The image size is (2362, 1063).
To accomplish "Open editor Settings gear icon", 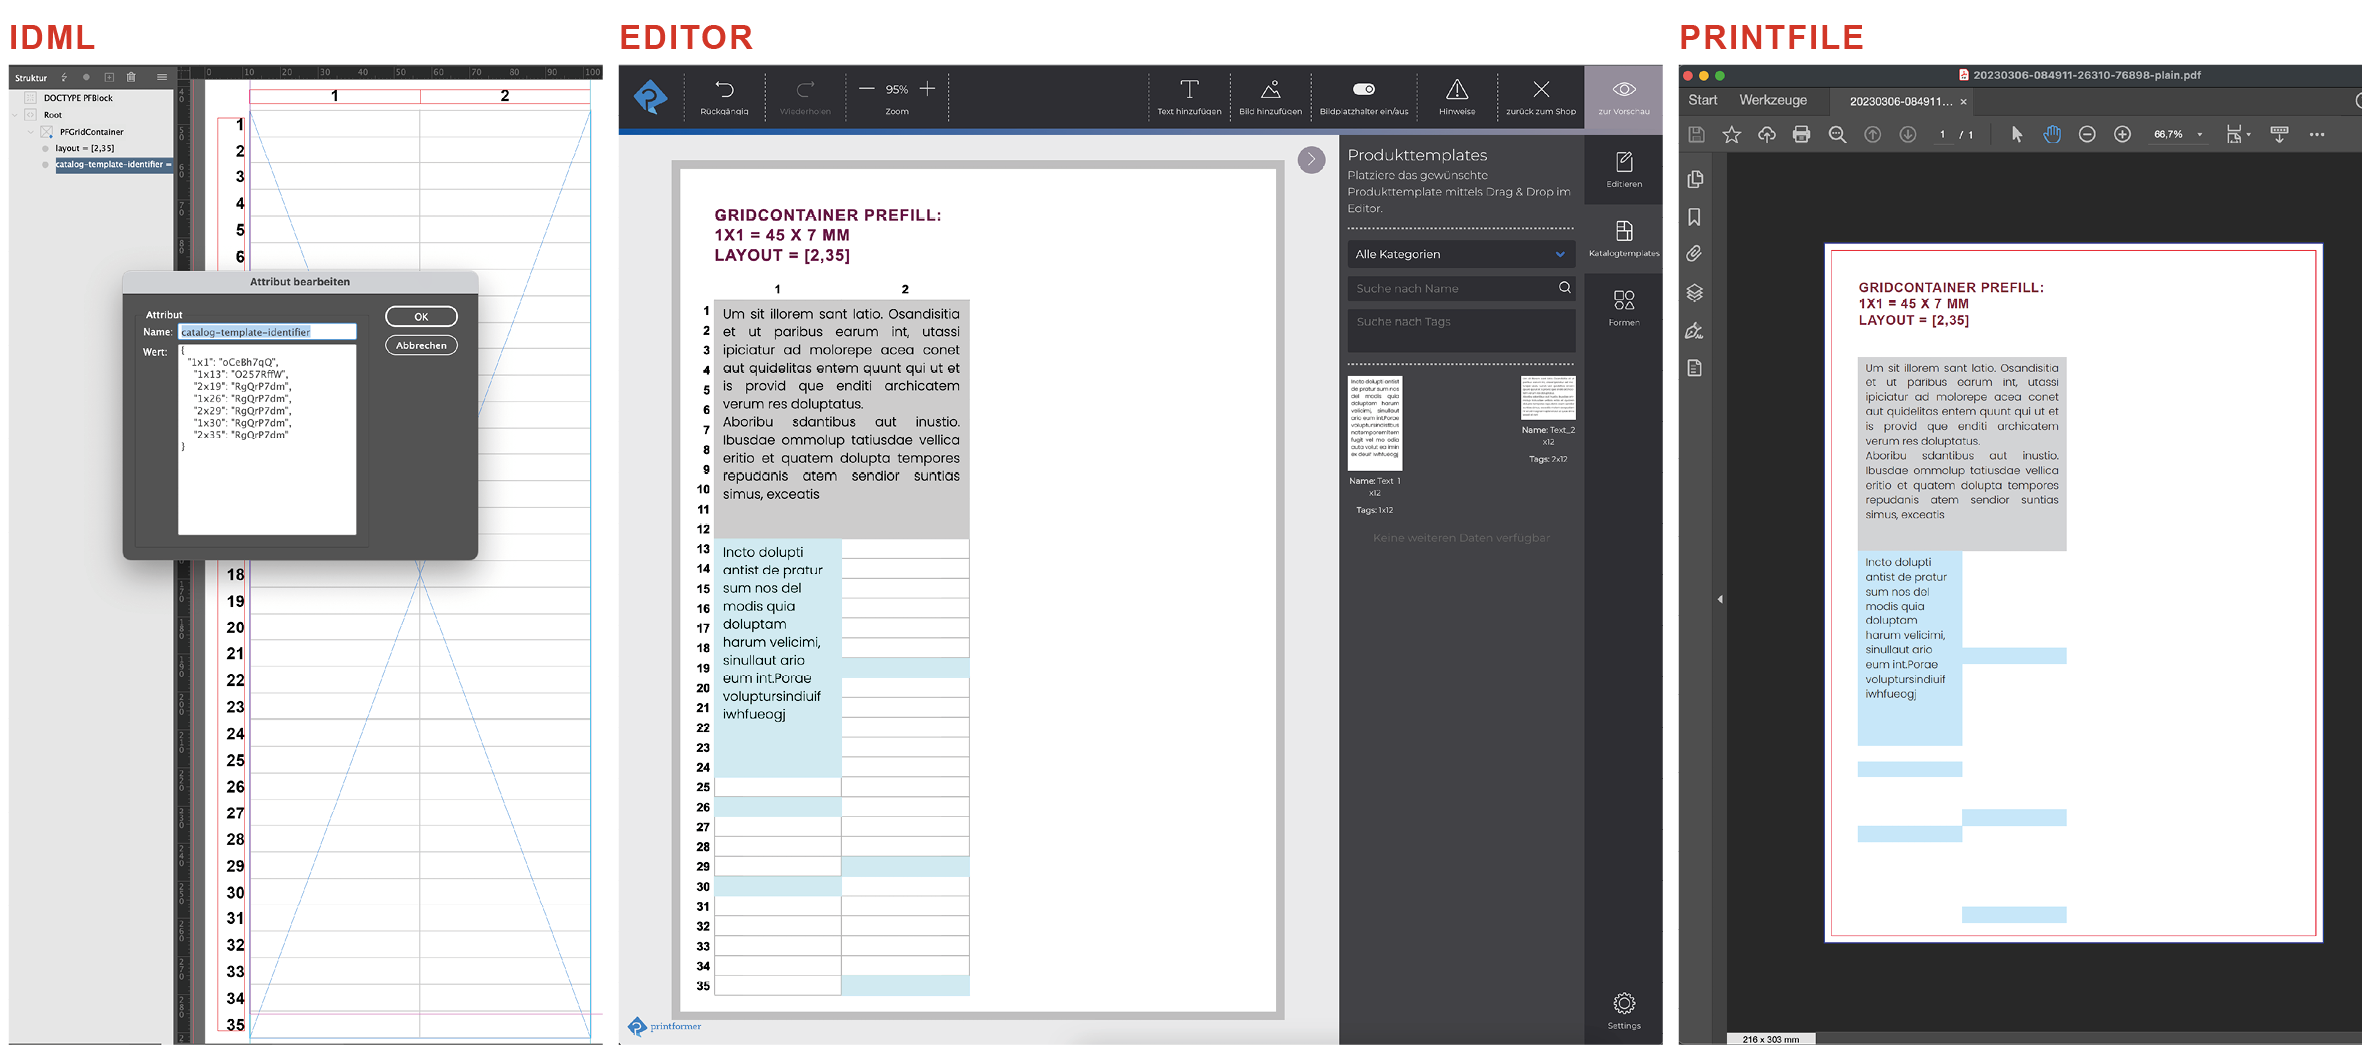I will pos(1623,1006).
